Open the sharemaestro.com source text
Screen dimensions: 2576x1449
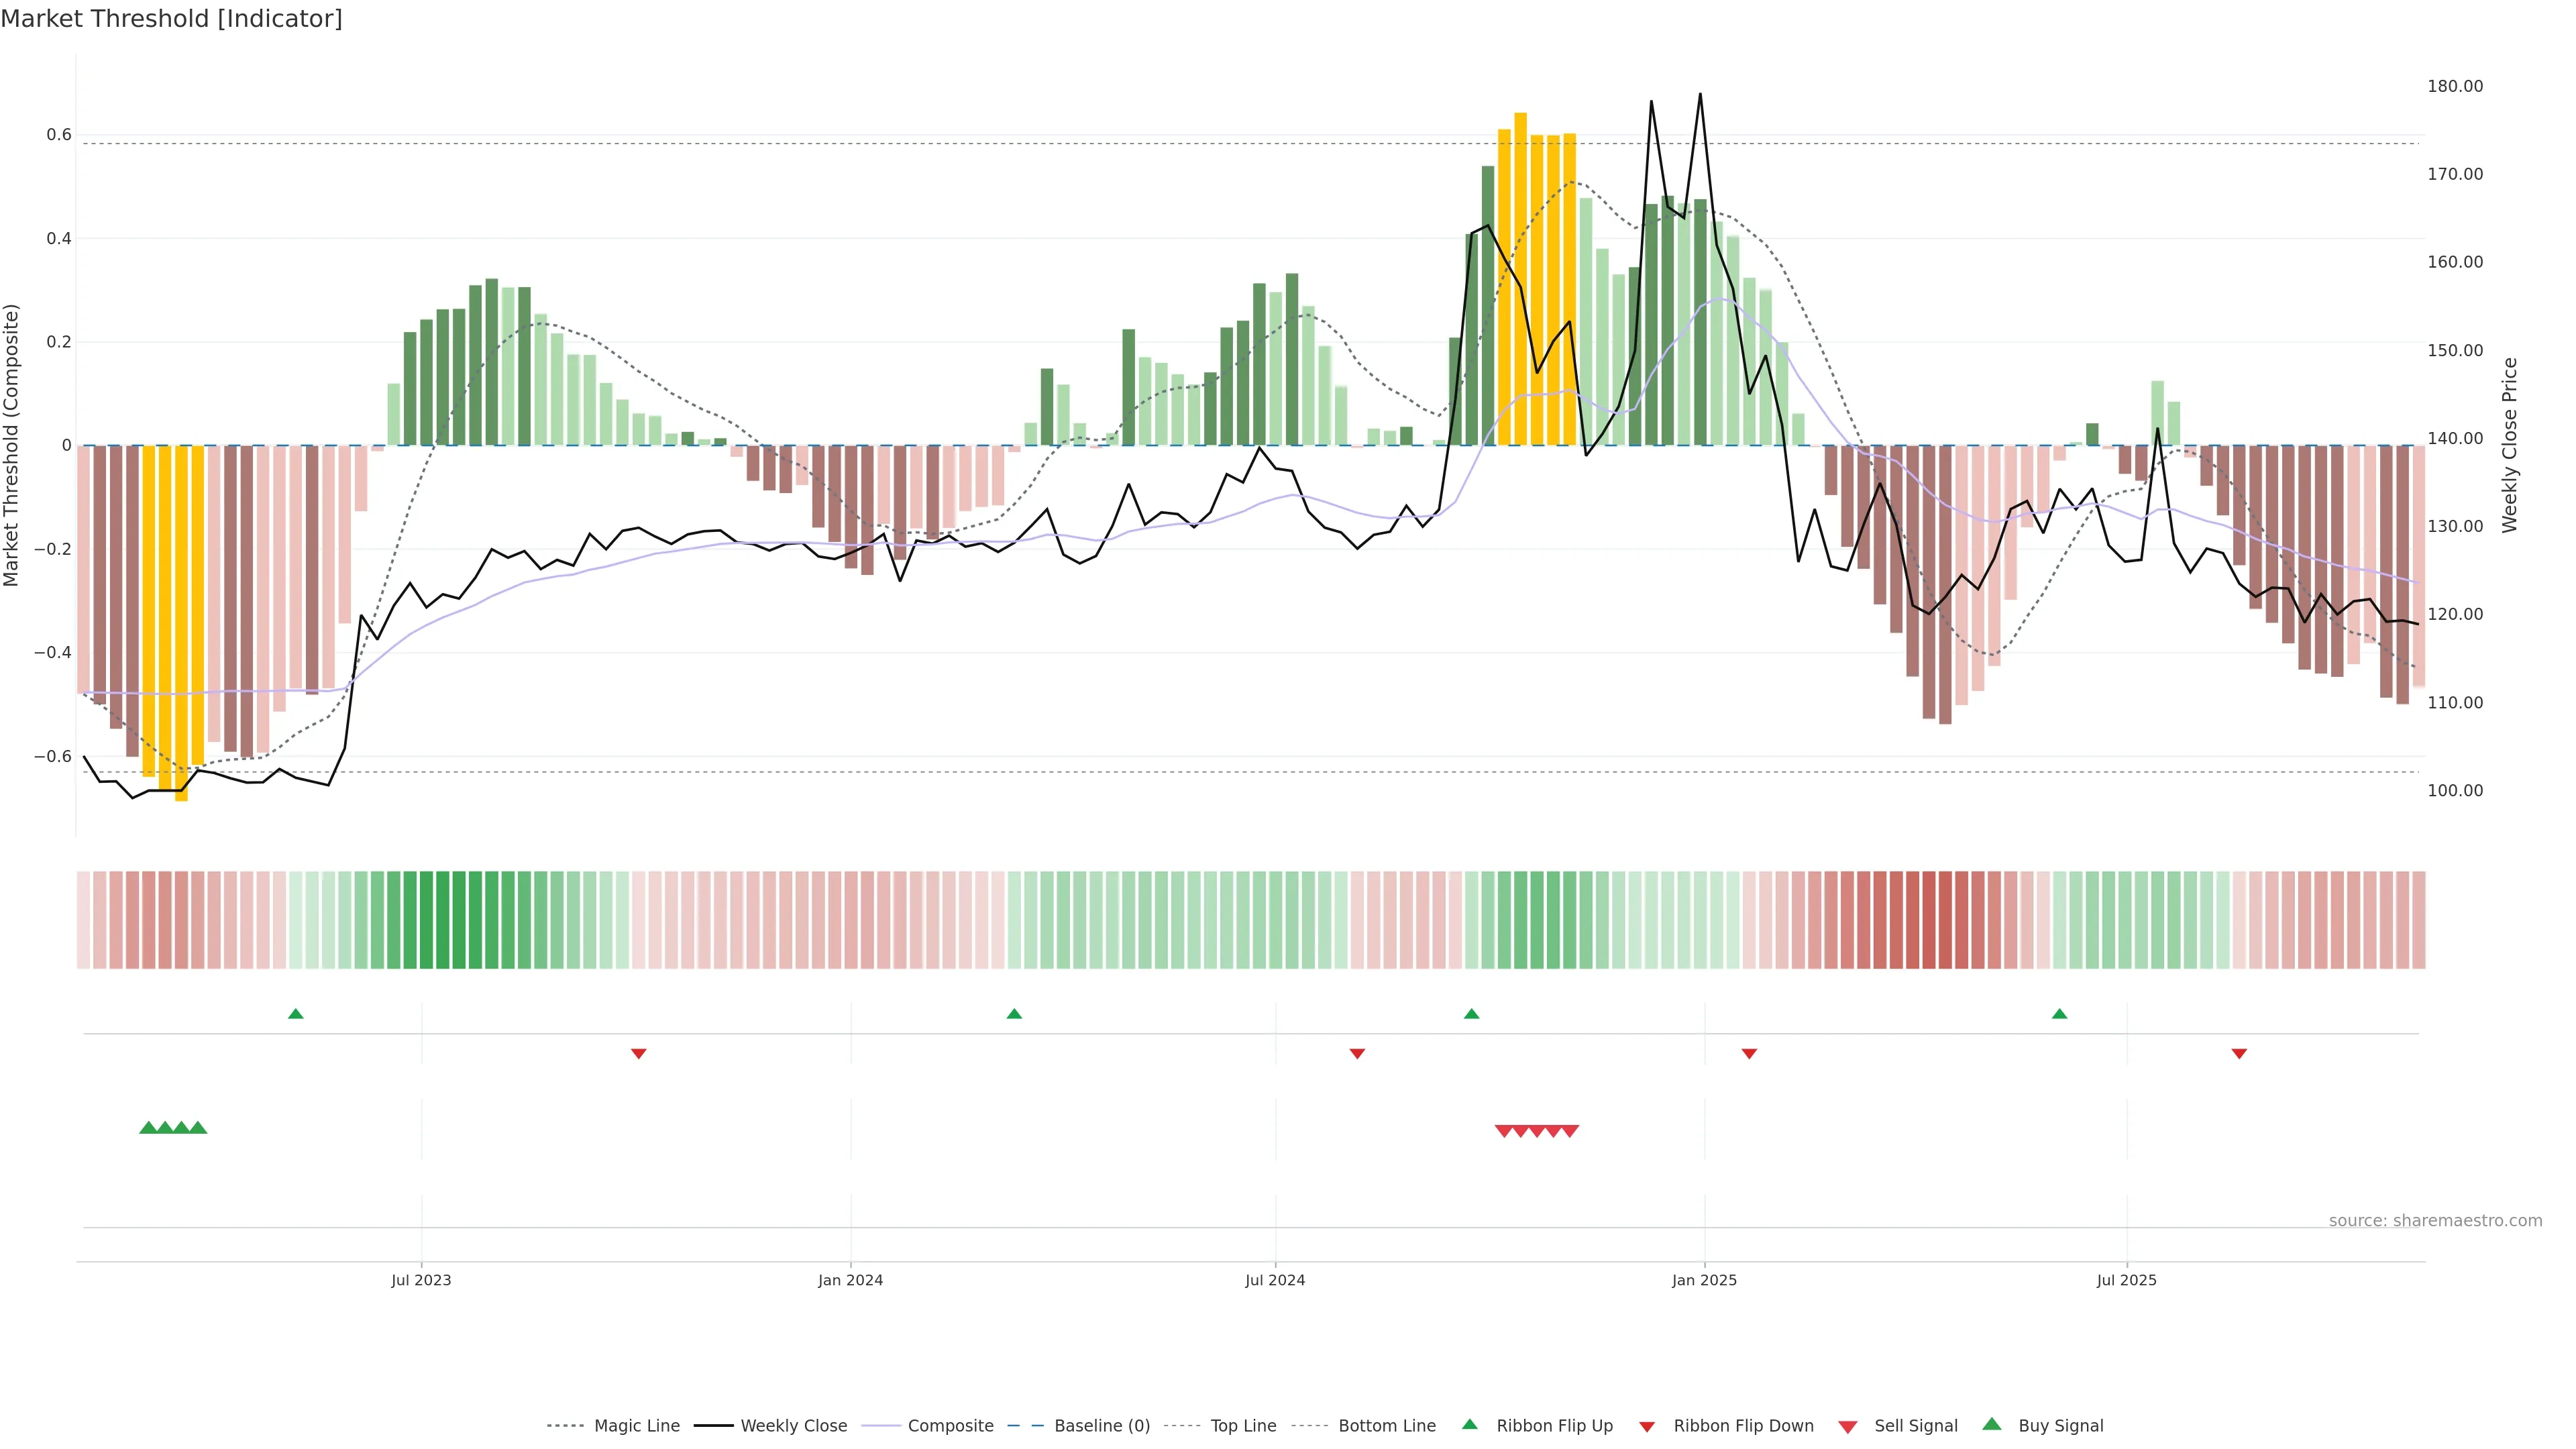[2435, 1221]
